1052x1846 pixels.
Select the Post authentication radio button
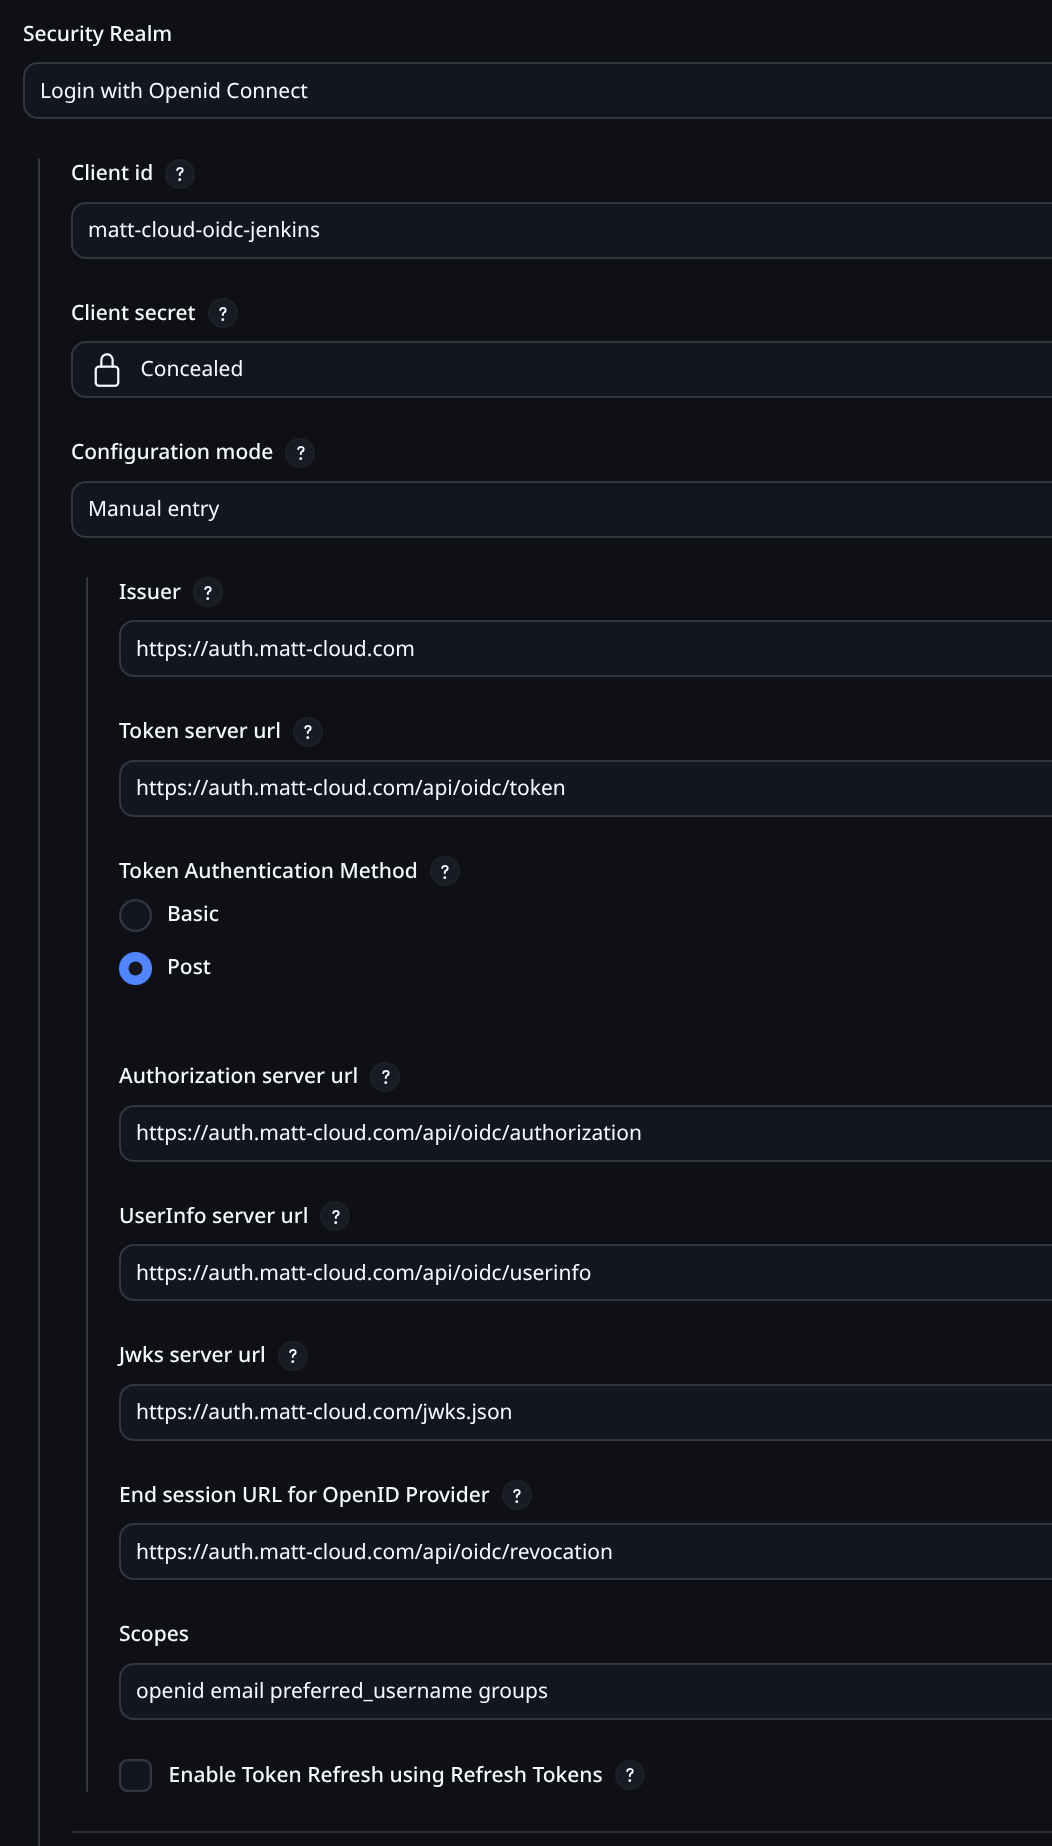[136, 968]
